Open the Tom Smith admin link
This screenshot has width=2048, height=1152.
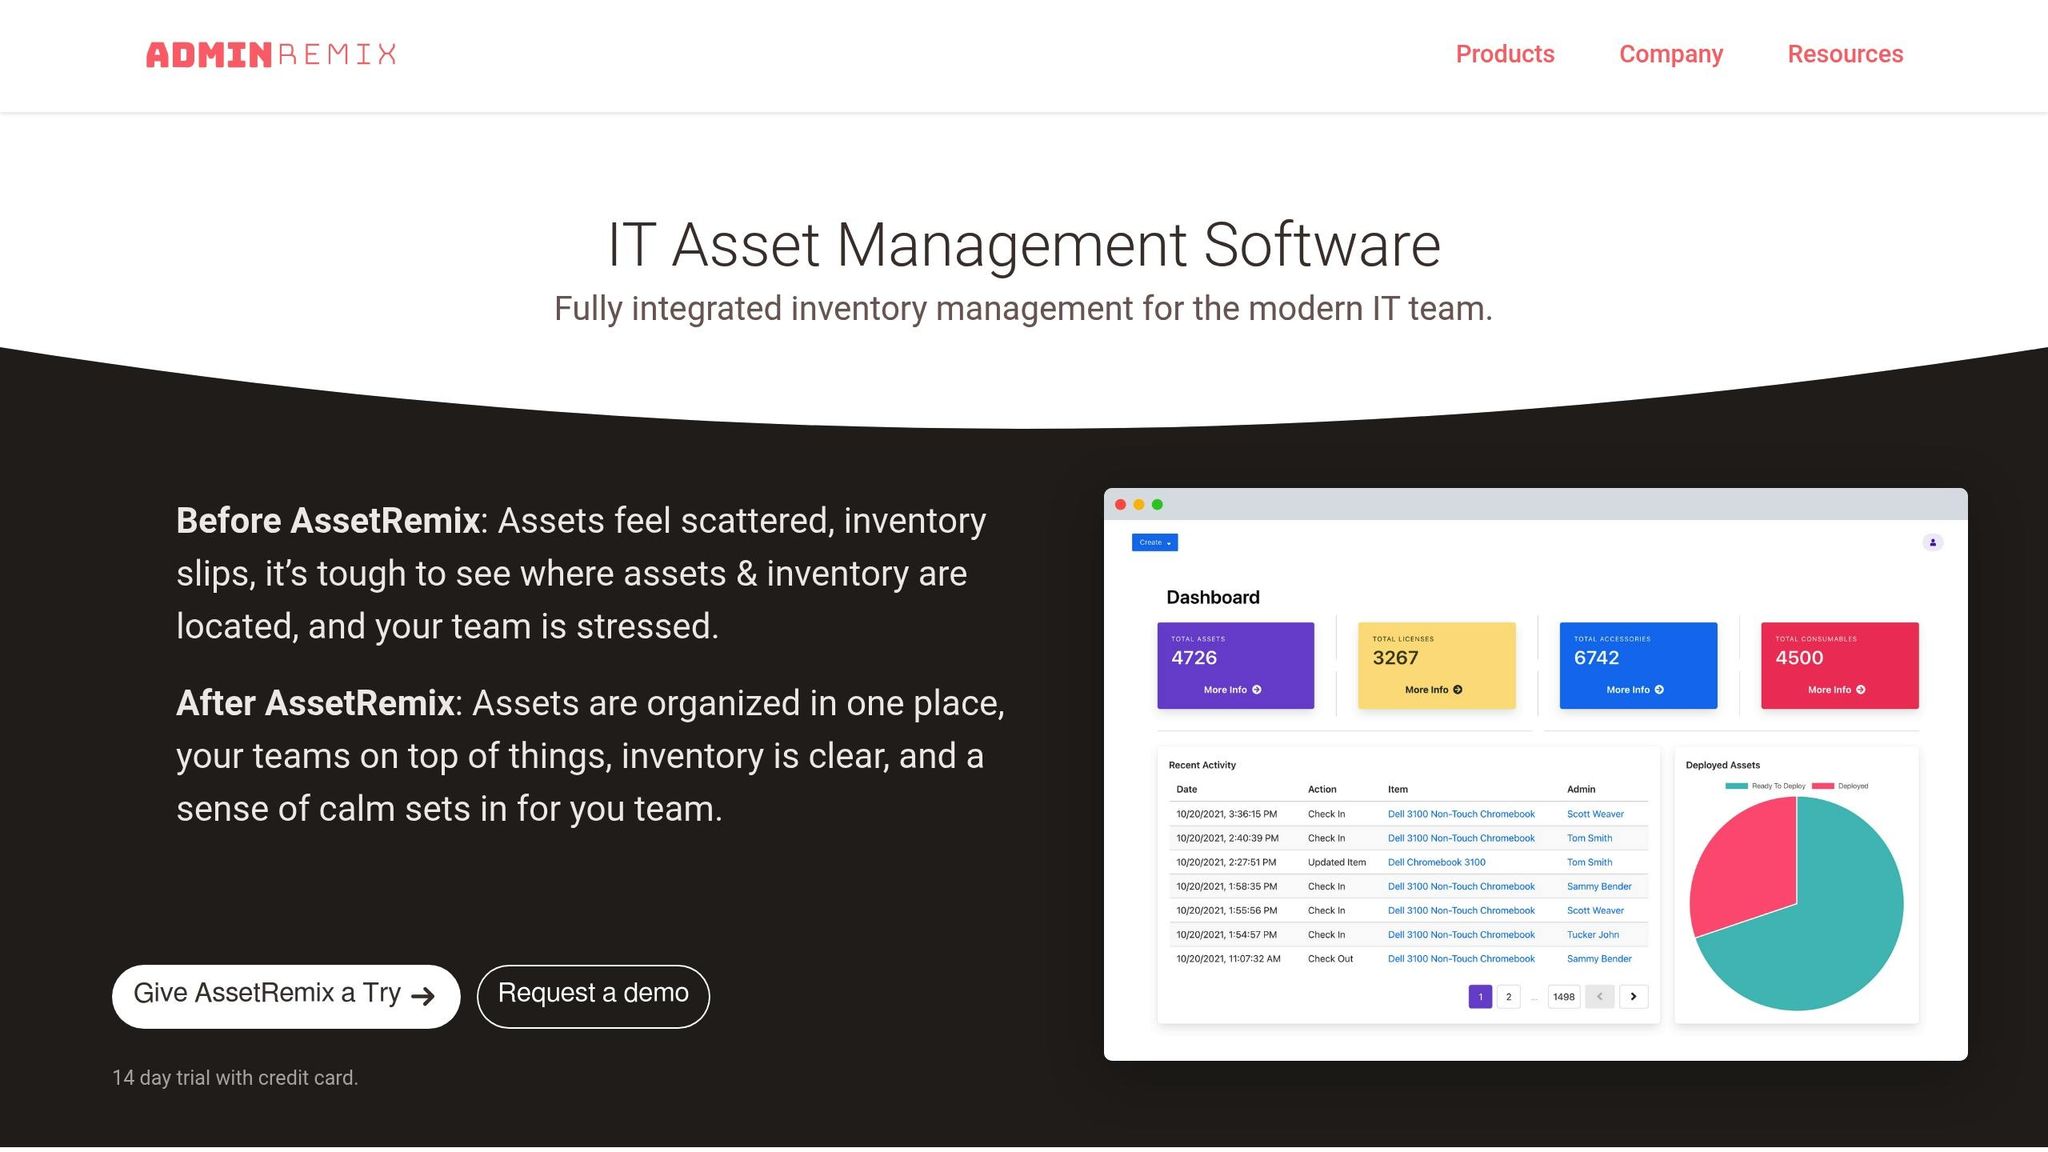(x=1589, y=838)
